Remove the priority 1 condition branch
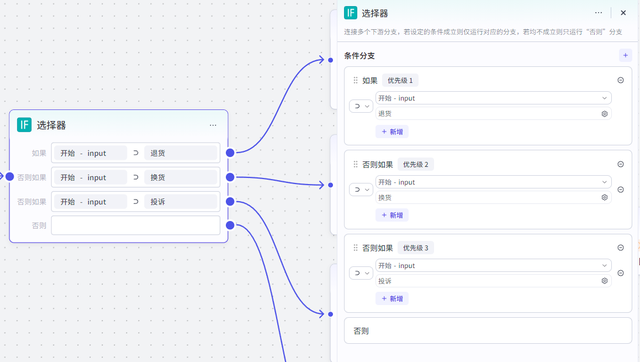This screenshot has width=640, height=362. pyautogui.click(x=620, y=80)
